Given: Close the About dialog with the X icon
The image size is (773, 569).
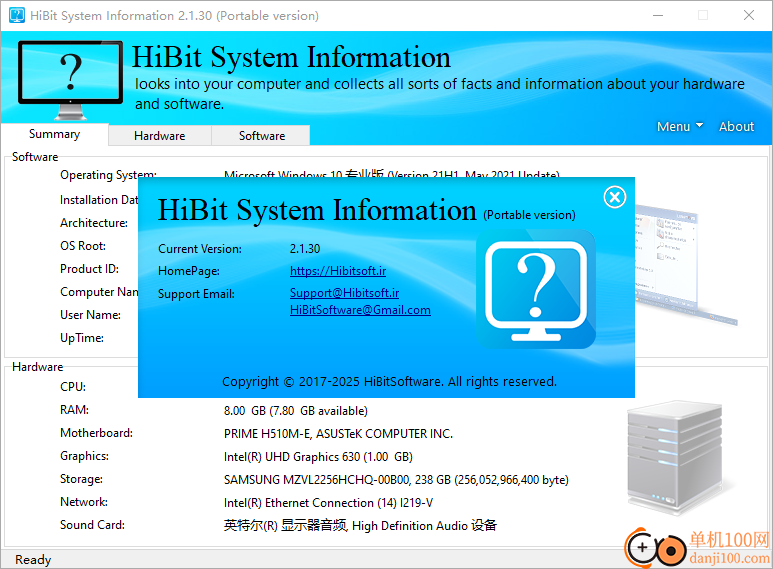Looking at the screenshot, I should coord(615,197).
